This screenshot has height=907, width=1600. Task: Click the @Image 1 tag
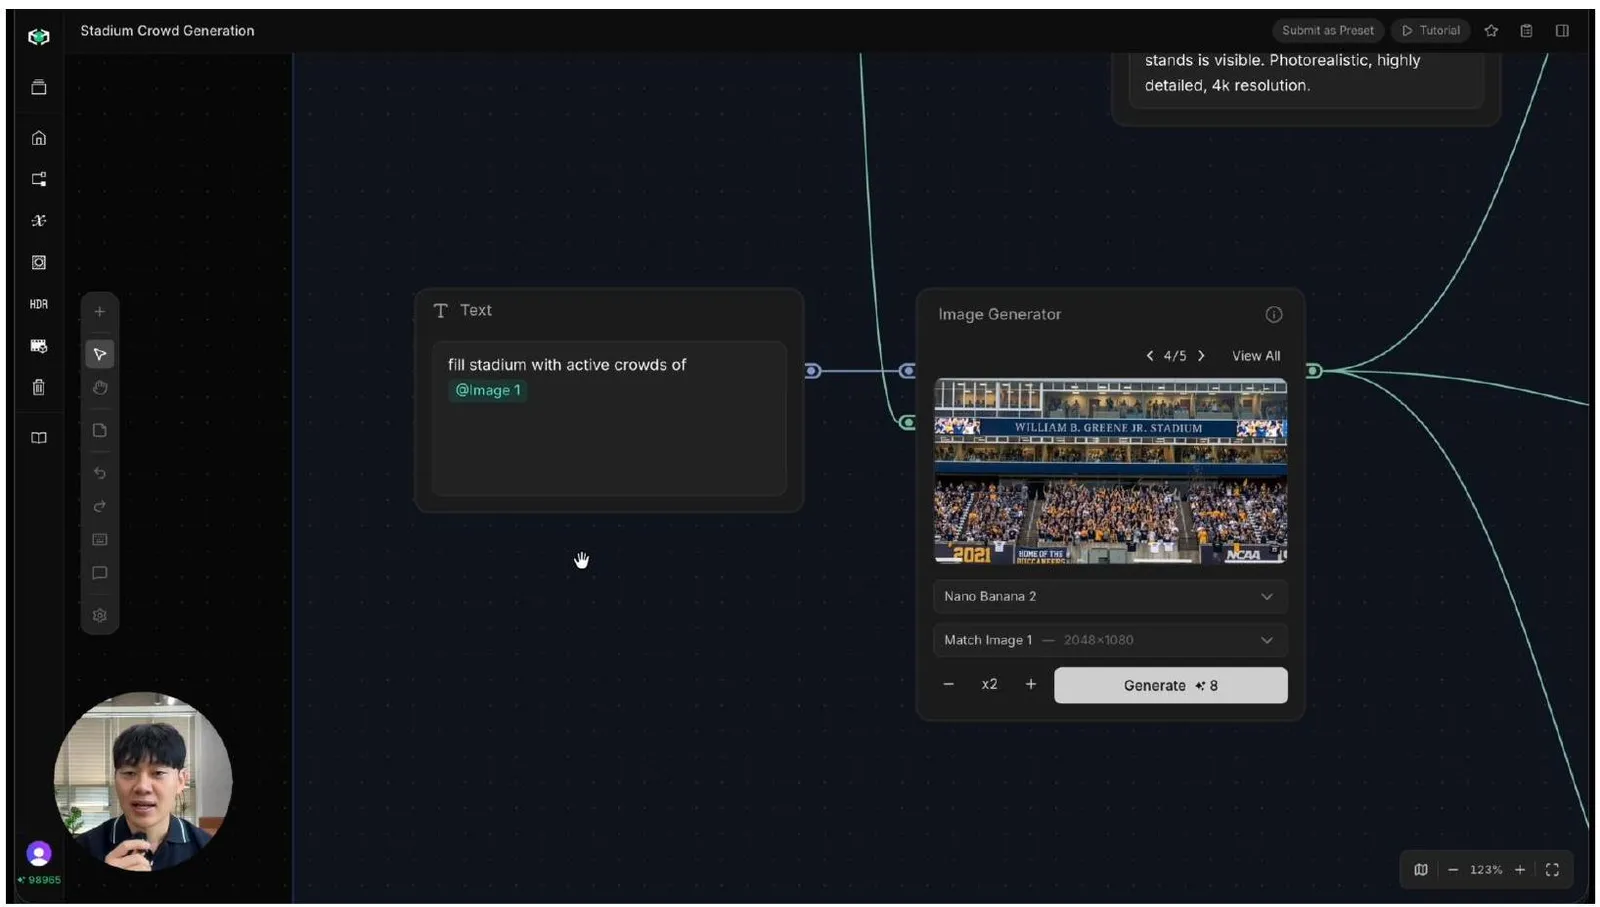coord(488,391)
